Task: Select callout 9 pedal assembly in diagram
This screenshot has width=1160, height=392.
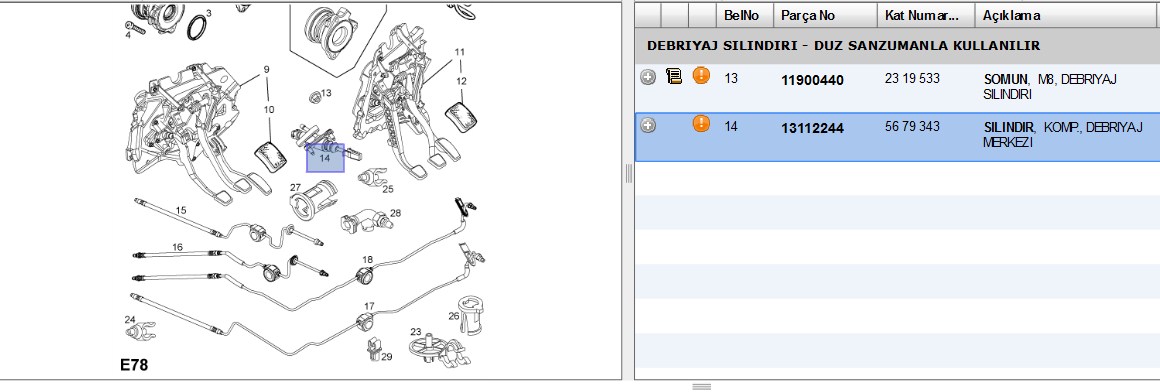Action: pos(266,70)
